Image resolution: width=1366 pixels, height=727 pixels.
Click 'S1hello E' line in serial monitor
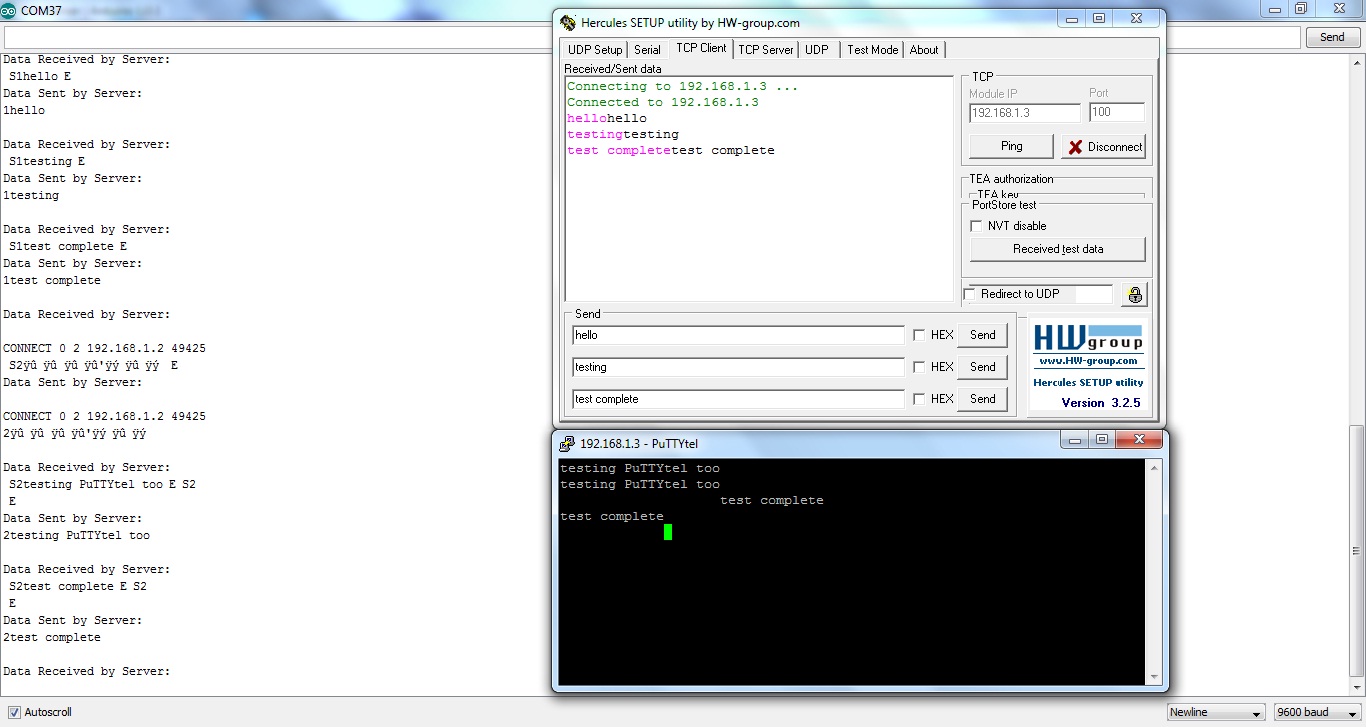pyautogui.click(x=40, y=76)
